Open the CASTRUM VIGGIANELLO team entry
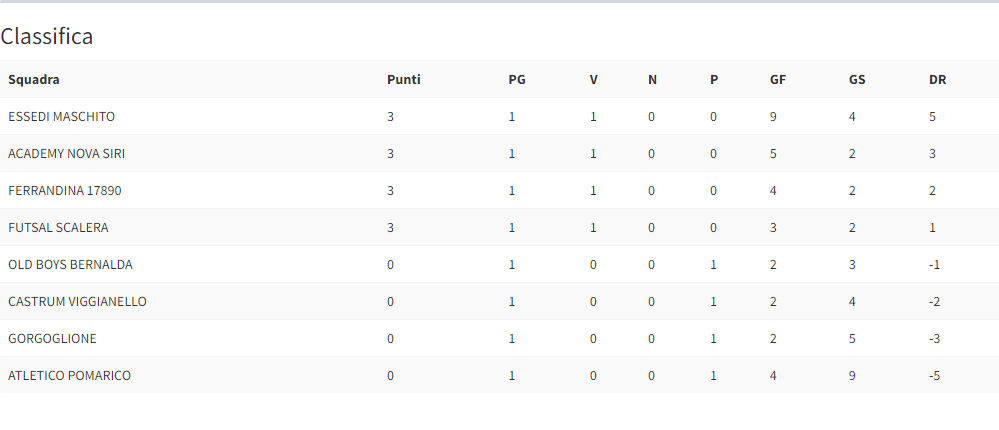This screenshot has width=999, height=430. [x=77, y=302]
